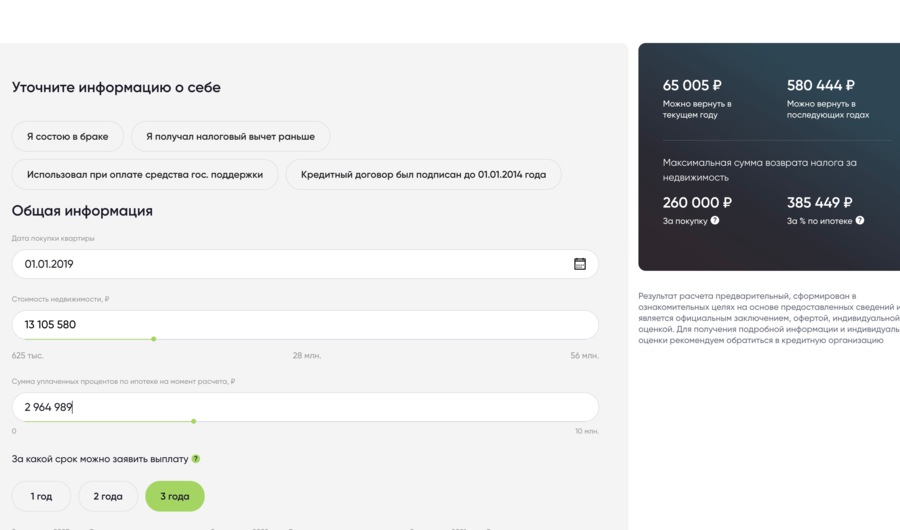The width and height of the screenshot is (900, 530).
Task: Click the mortgage interest slider handle
Action: click(193, 421)
